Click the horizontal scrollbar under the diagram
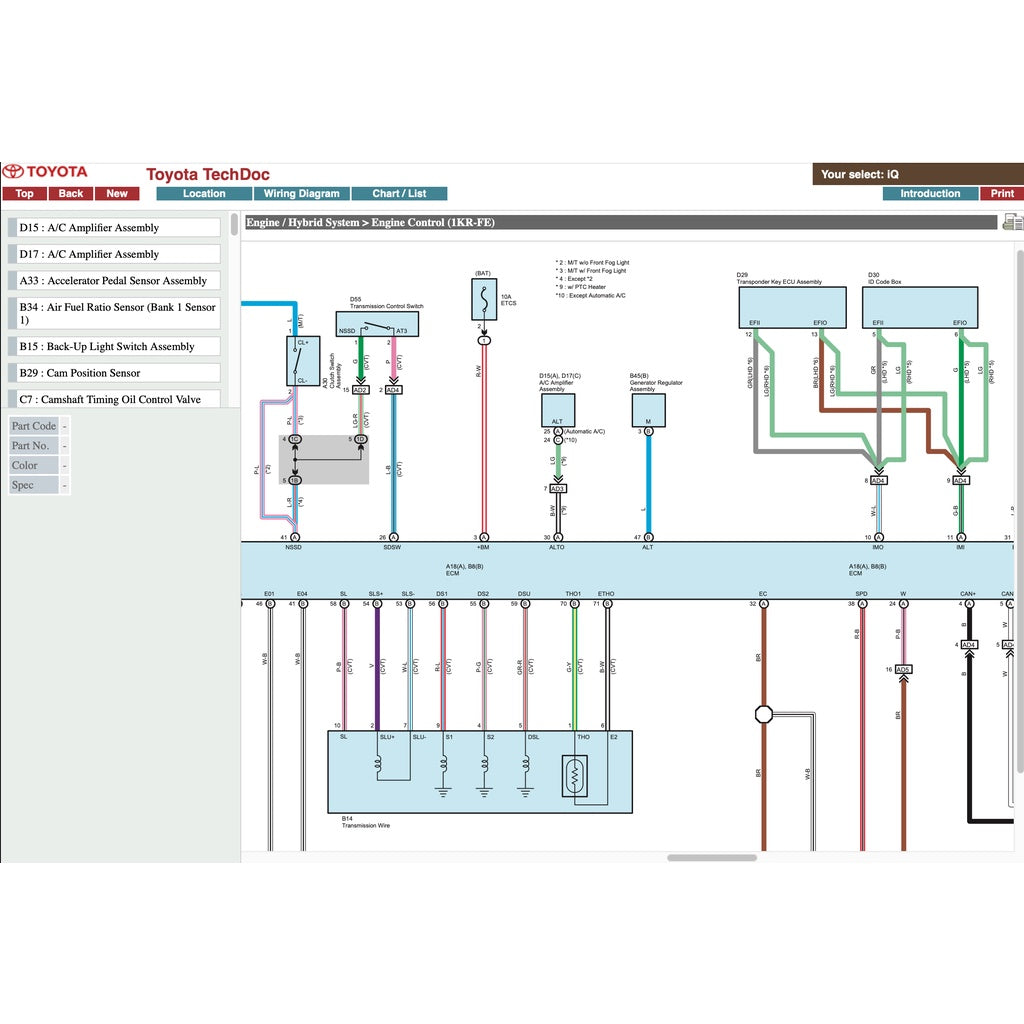1024x1024 pixels. tap(712, 857)
